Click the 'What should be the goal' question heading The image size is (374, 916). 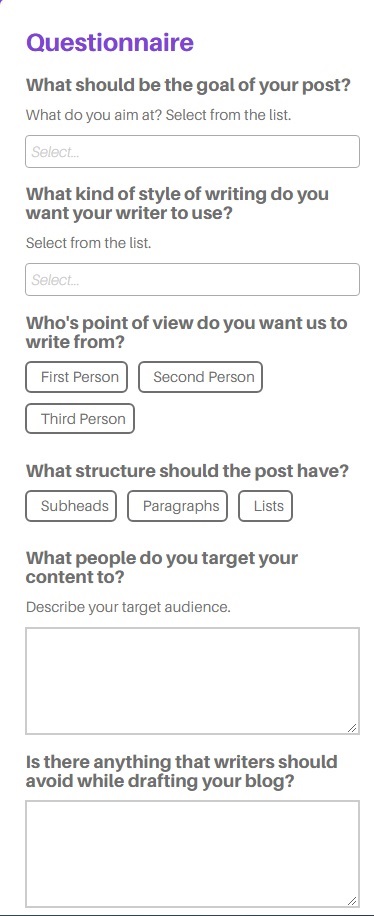pyautogui.click(x=188, y=85)
